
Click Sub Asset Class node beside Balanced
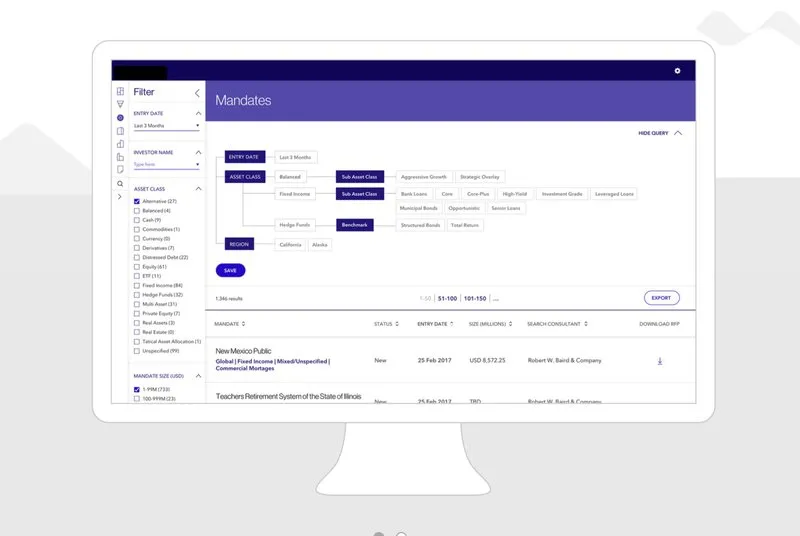360,177
